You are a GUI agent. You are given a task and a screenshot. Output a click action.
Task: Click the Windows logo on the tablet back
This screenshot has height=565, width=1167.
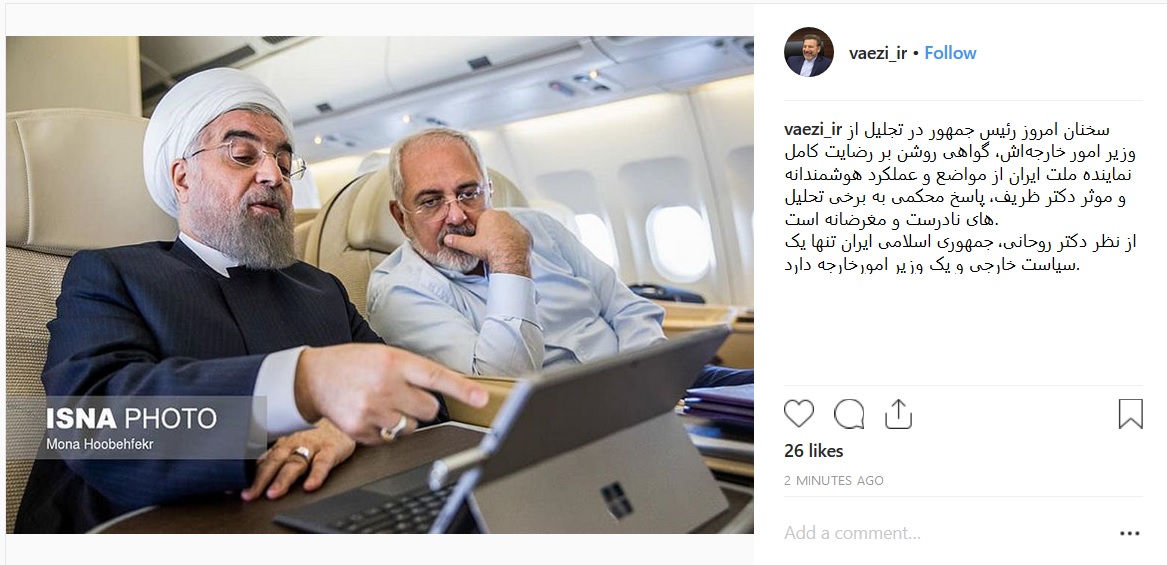[x=617, y=499]
